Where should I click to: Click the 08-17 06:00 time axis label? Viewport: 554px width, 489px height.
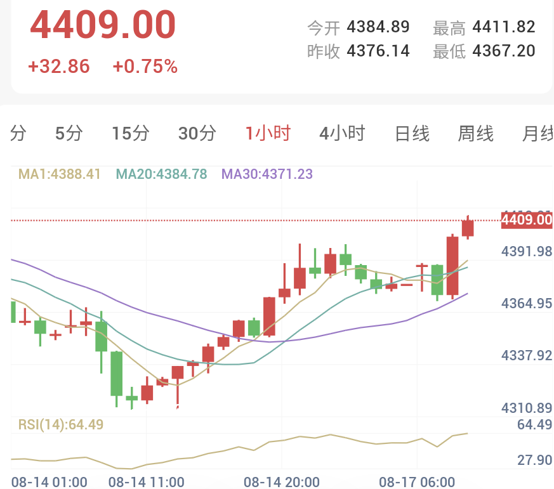click(417, 482)
